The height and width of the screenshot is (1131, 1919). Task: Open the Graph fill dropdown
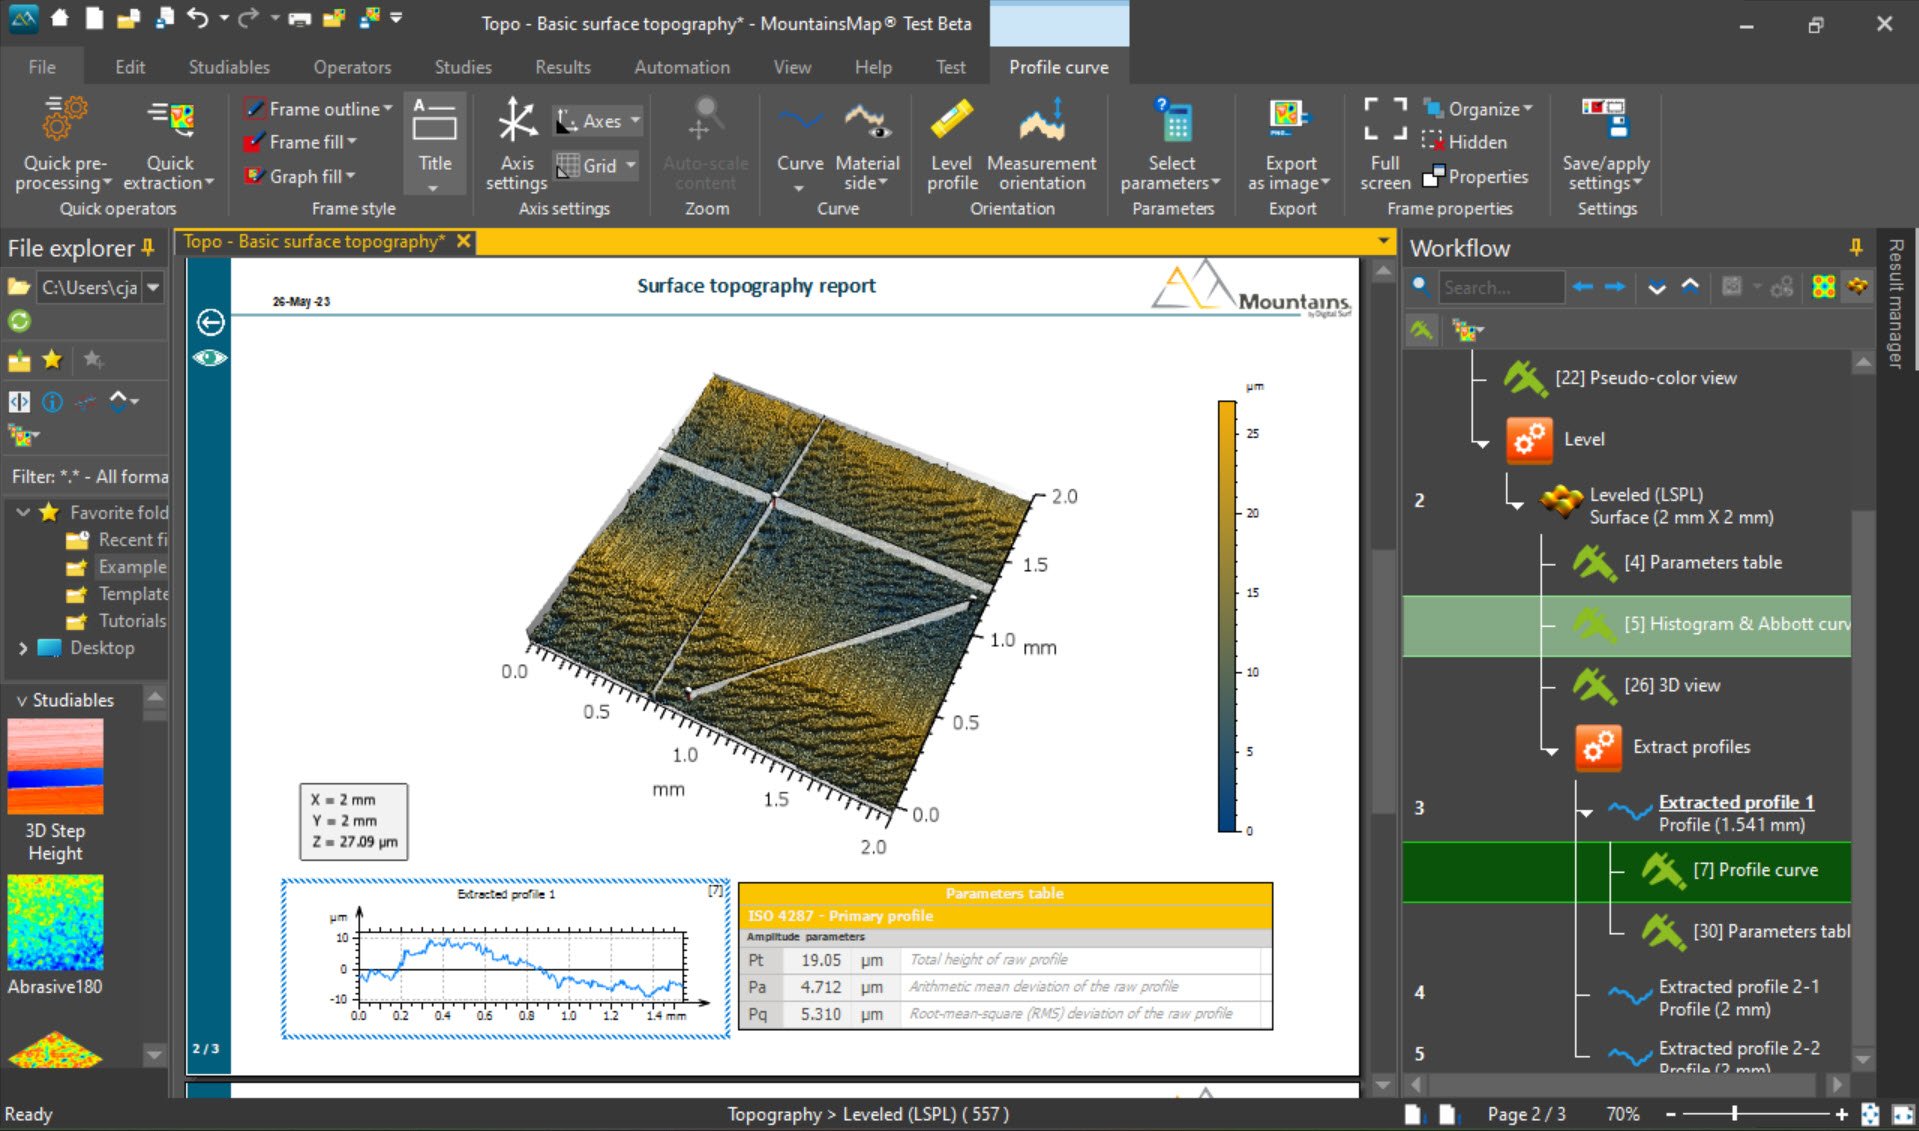(x=301, y=176)
